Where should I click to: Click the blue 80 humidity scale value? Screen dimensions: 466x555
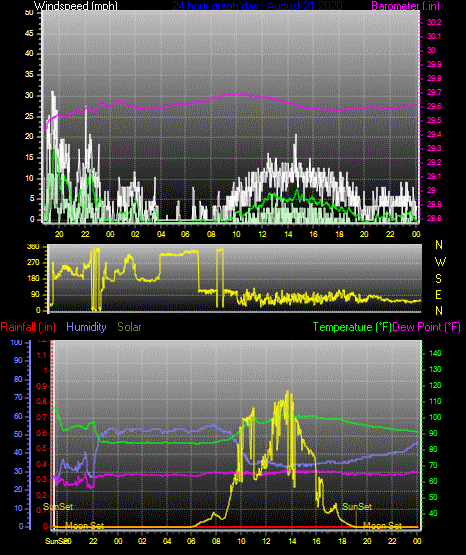(18, 379)
